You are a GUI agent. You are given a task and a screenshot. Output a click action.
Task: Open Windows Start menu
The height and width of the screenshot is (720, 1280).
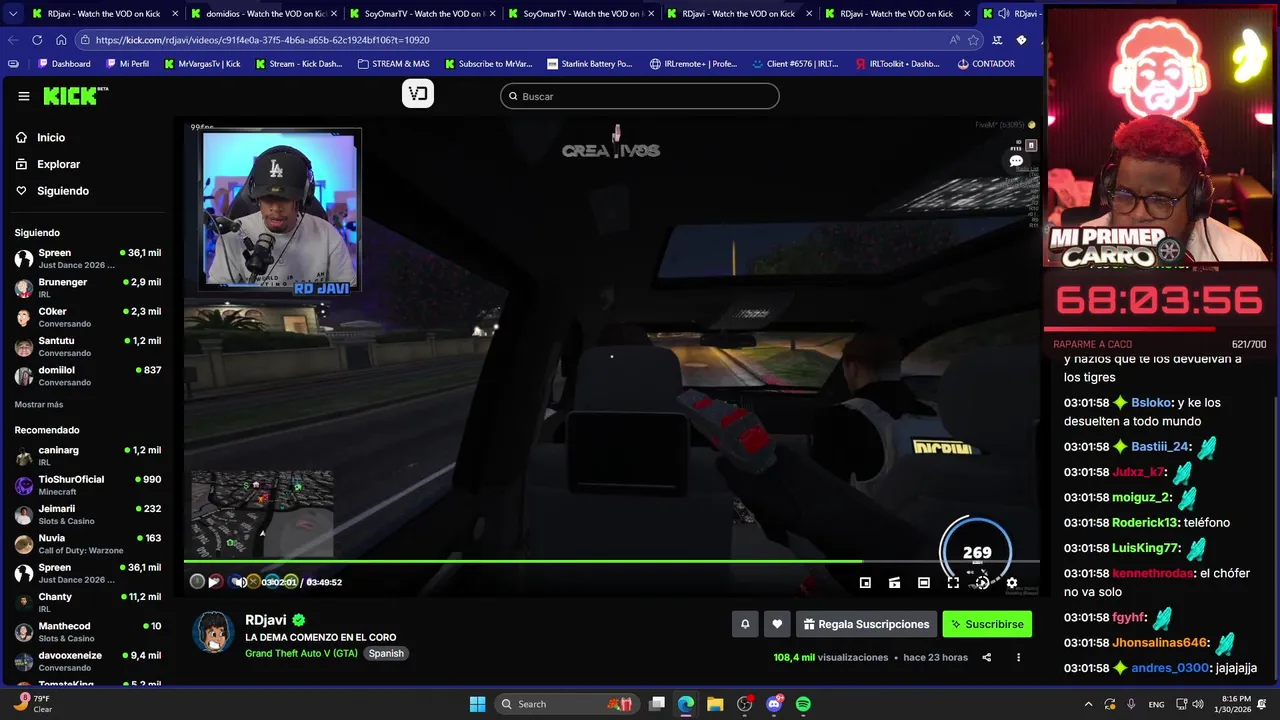point(477,704)
